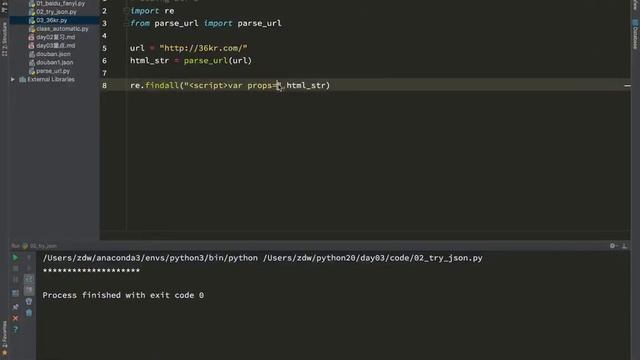
Task: Click the python file path in console output
Action: (x=373, y=258)
